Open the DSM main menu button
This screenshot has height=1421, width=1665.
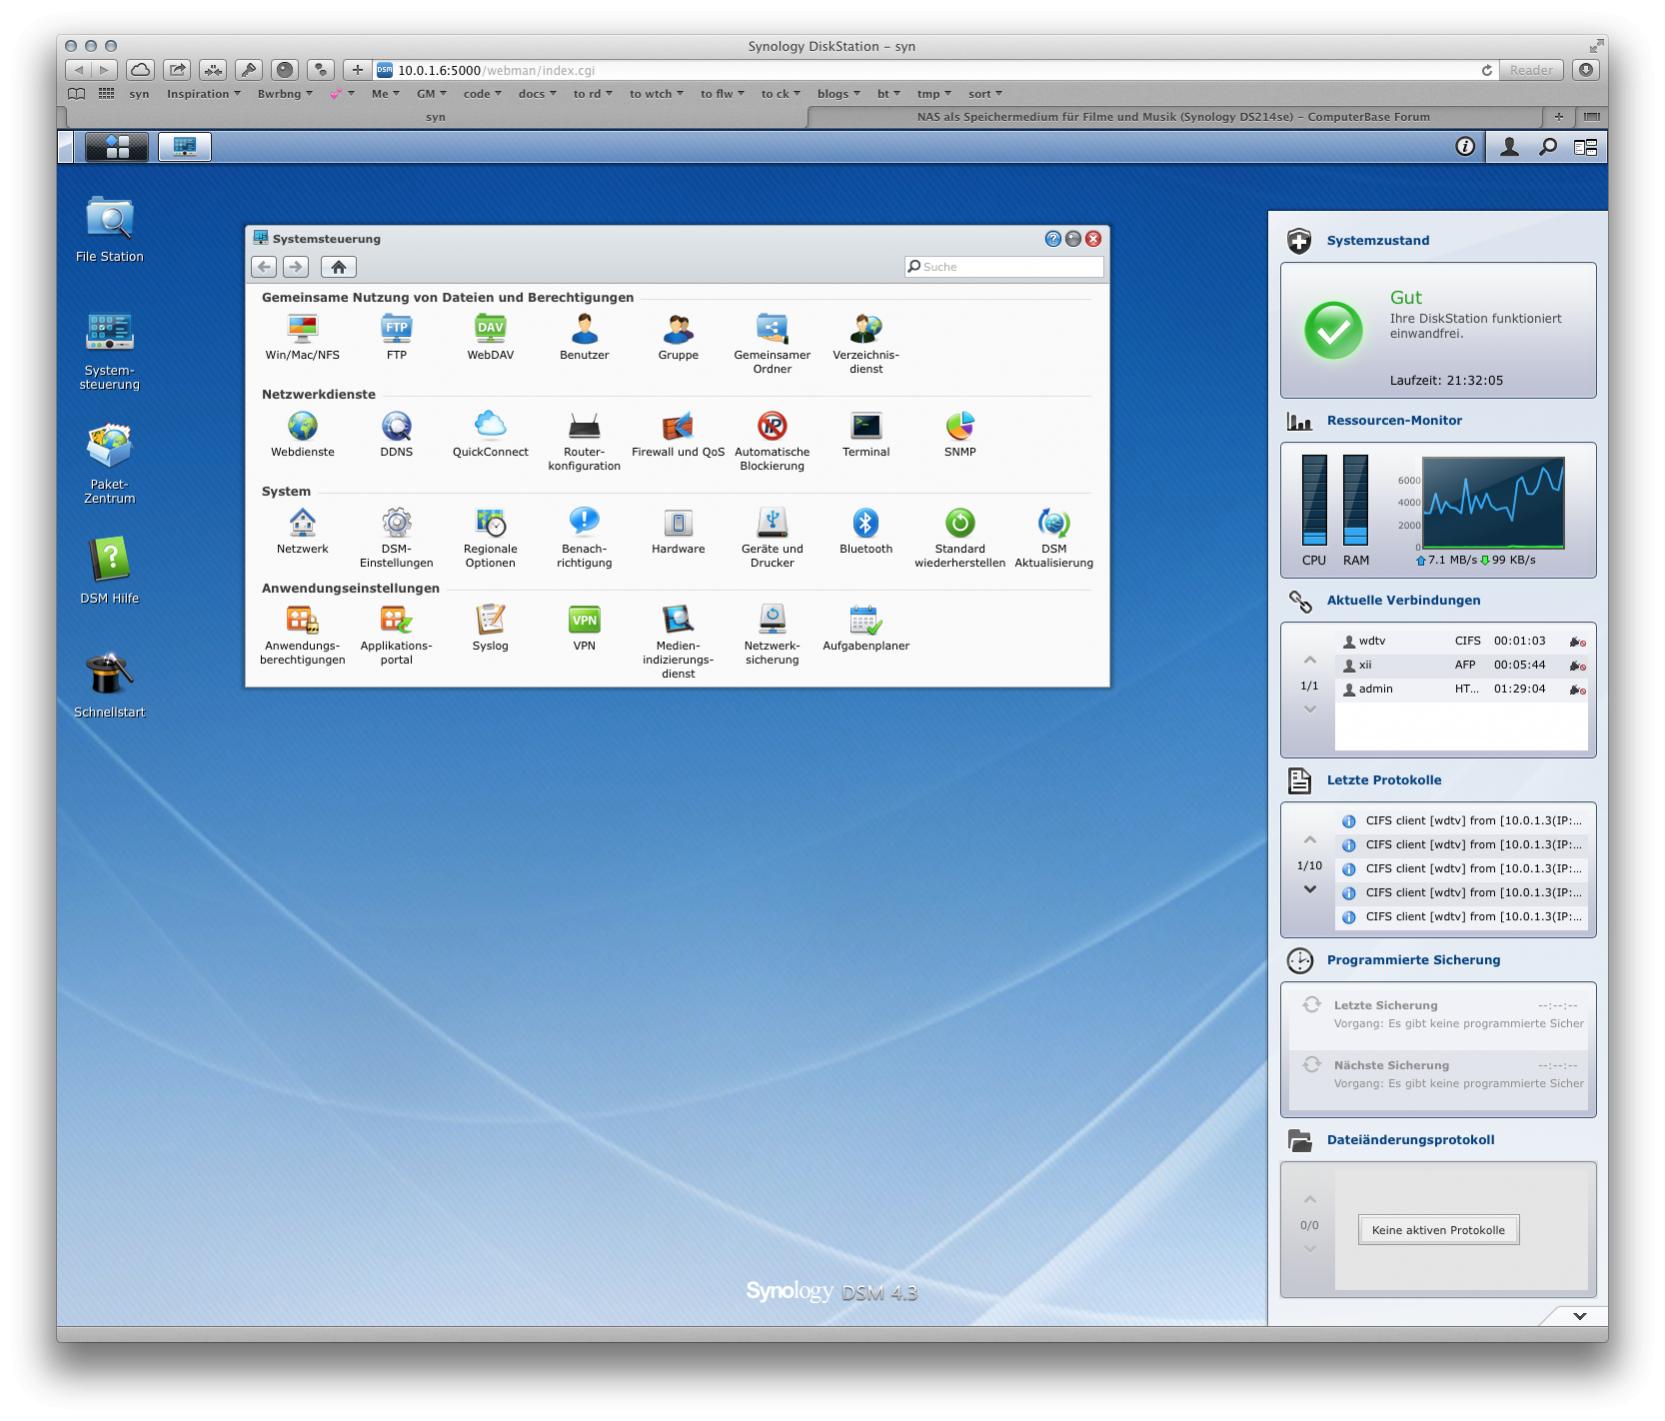pyautogui.click(x=117, y=147)
